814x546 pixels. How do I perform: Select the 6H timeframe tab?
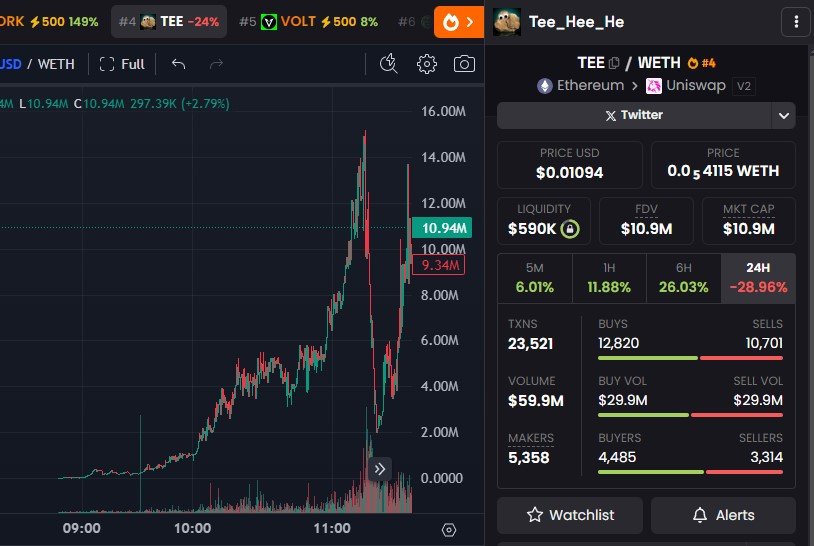[683, 278]
